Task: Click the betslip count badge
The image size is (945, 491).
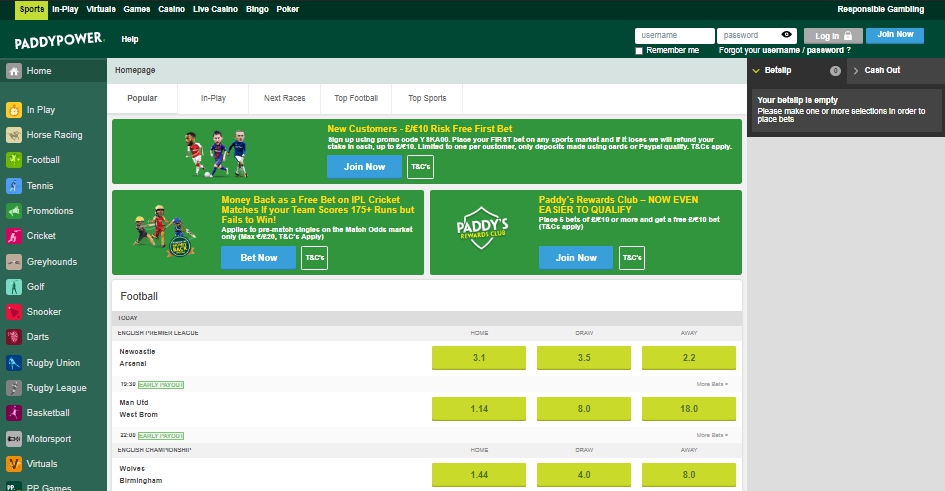Action: point(835,71)
